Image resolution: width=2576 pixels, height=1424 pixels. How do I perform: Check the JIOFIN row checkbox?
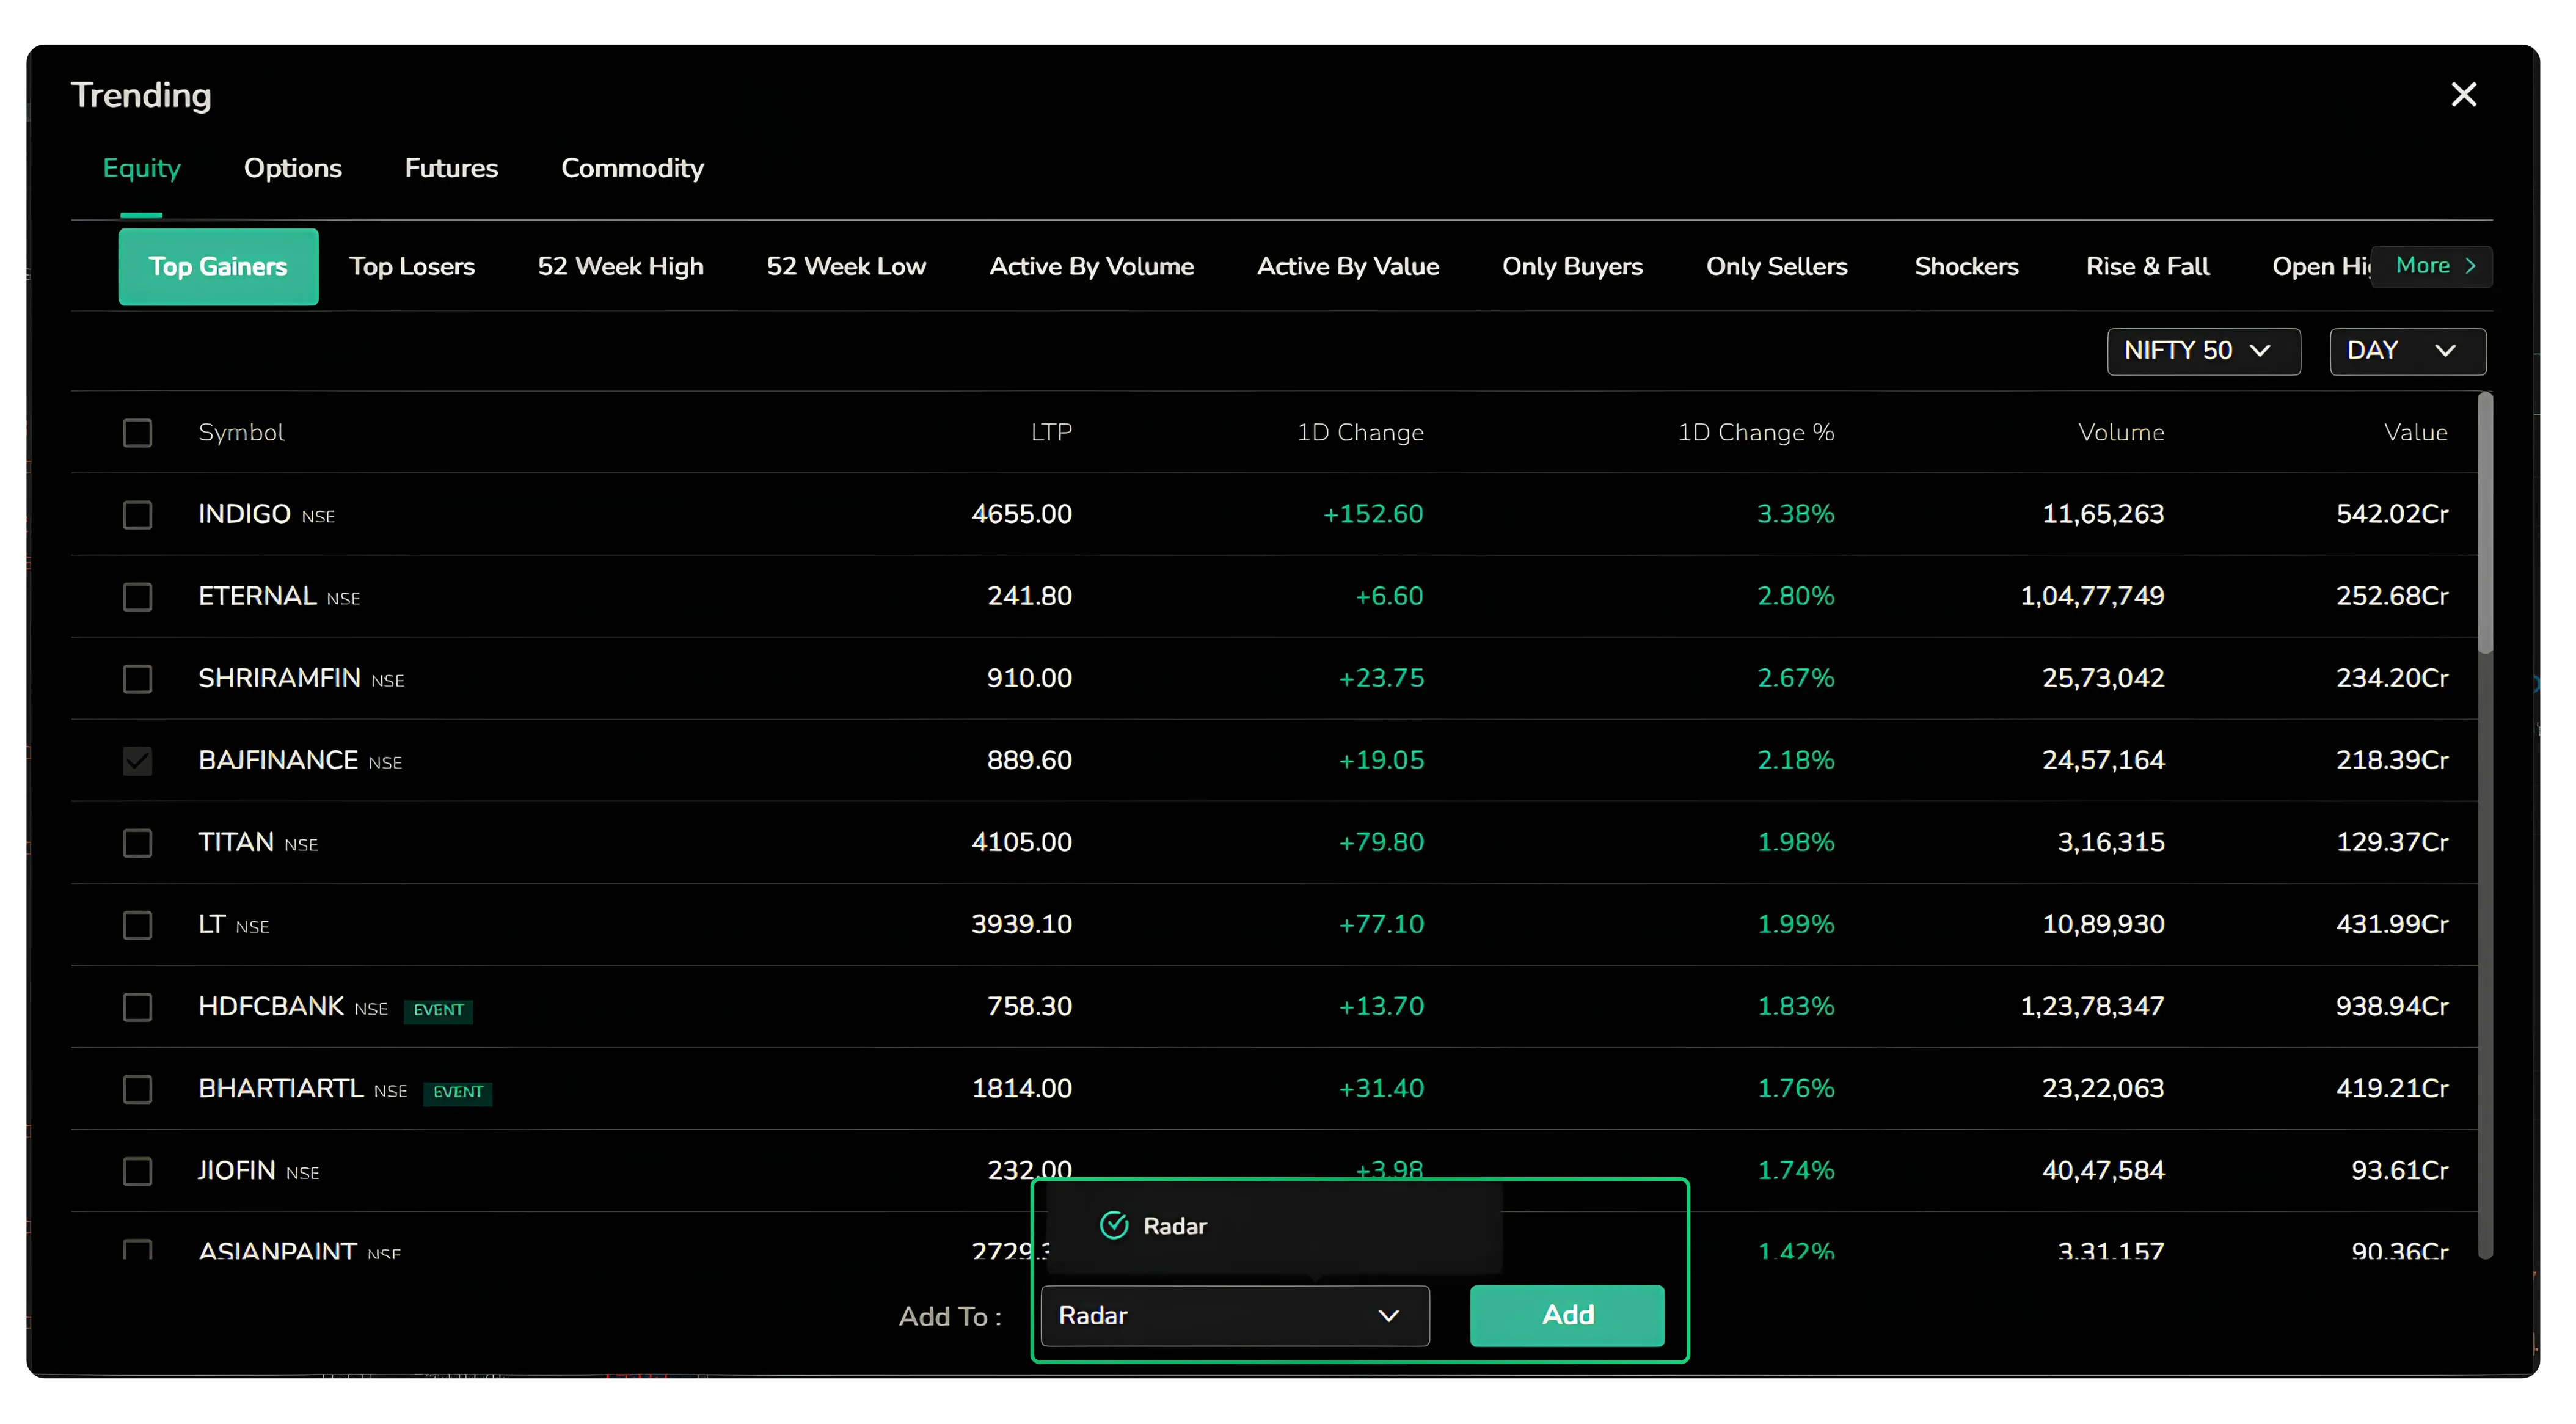click(x=137, y=1171)
